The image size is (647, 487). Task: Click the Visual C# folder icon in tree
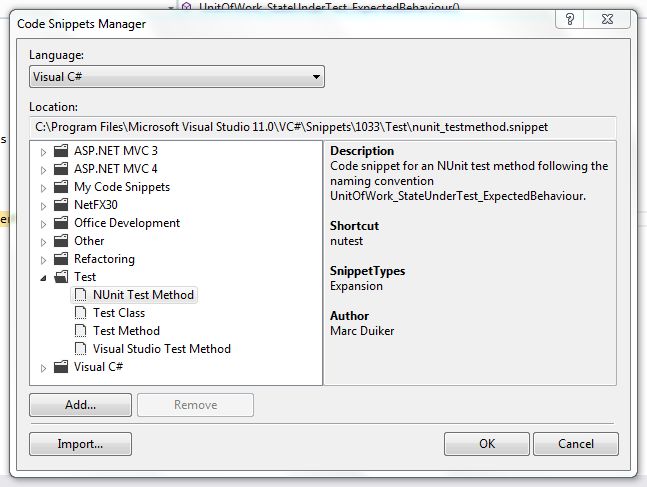point(61,366)
